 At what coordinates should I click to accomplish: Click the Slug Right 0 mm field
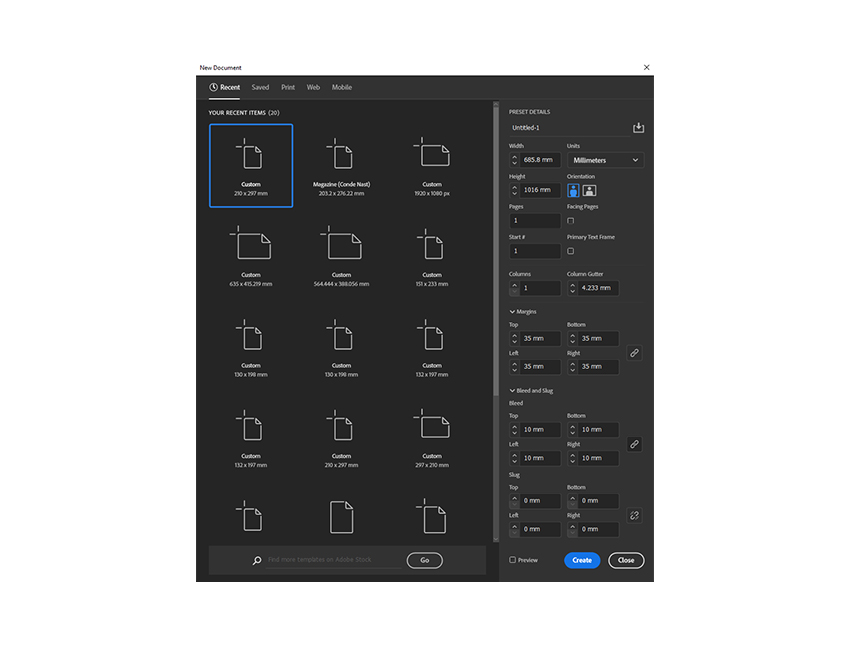pos(598,529)
